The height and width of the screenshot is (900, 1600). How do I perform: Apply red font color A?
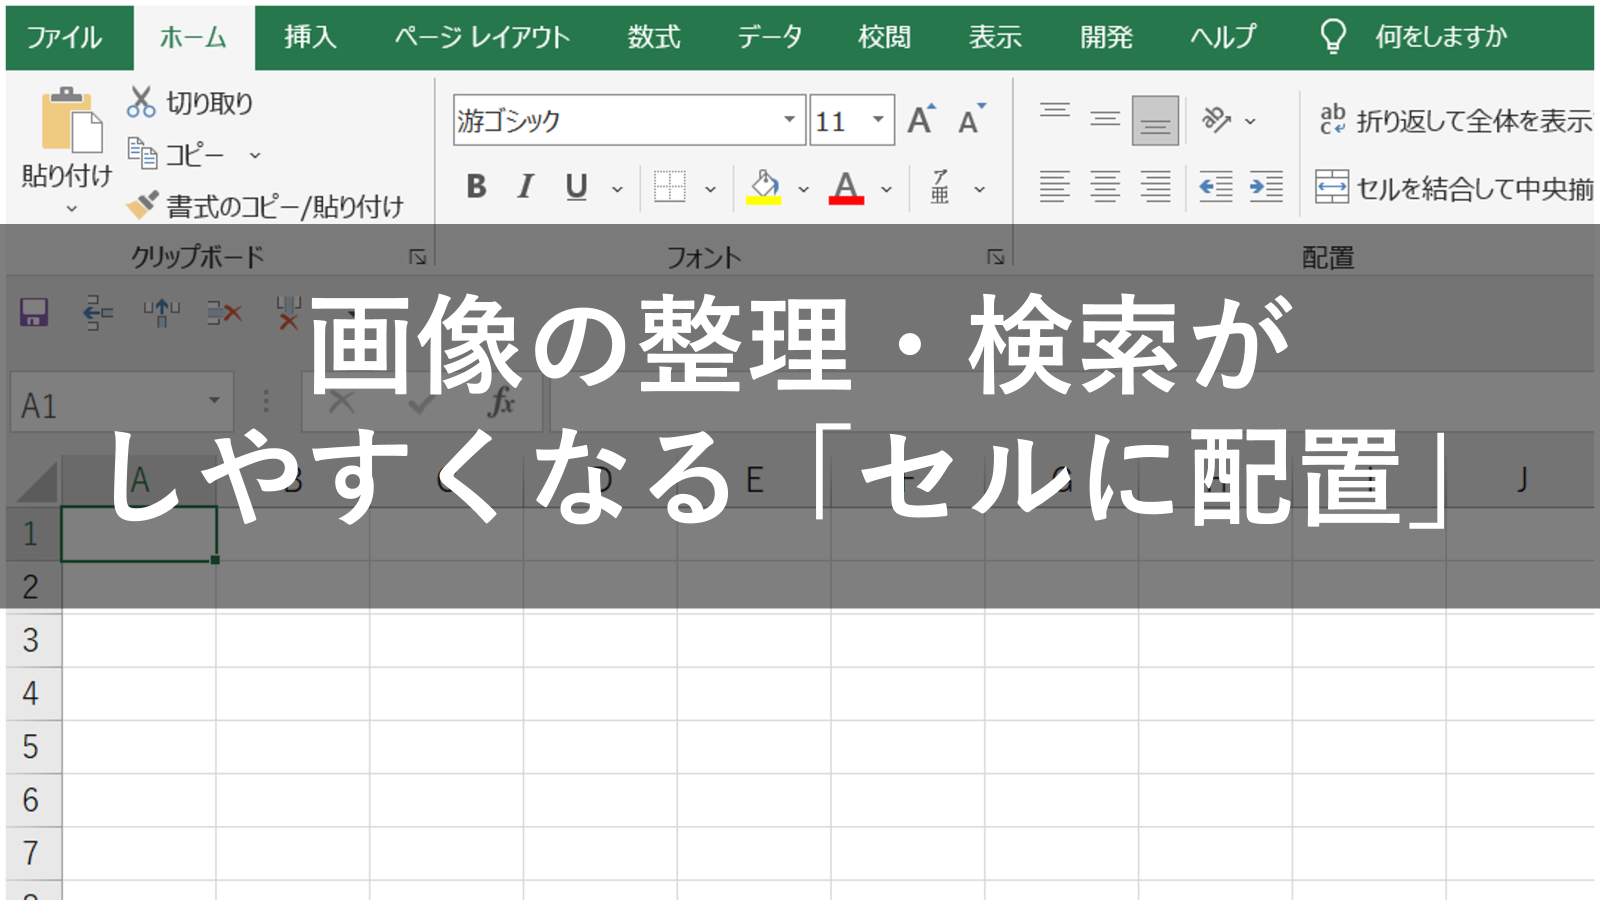(x=846, y=186)
